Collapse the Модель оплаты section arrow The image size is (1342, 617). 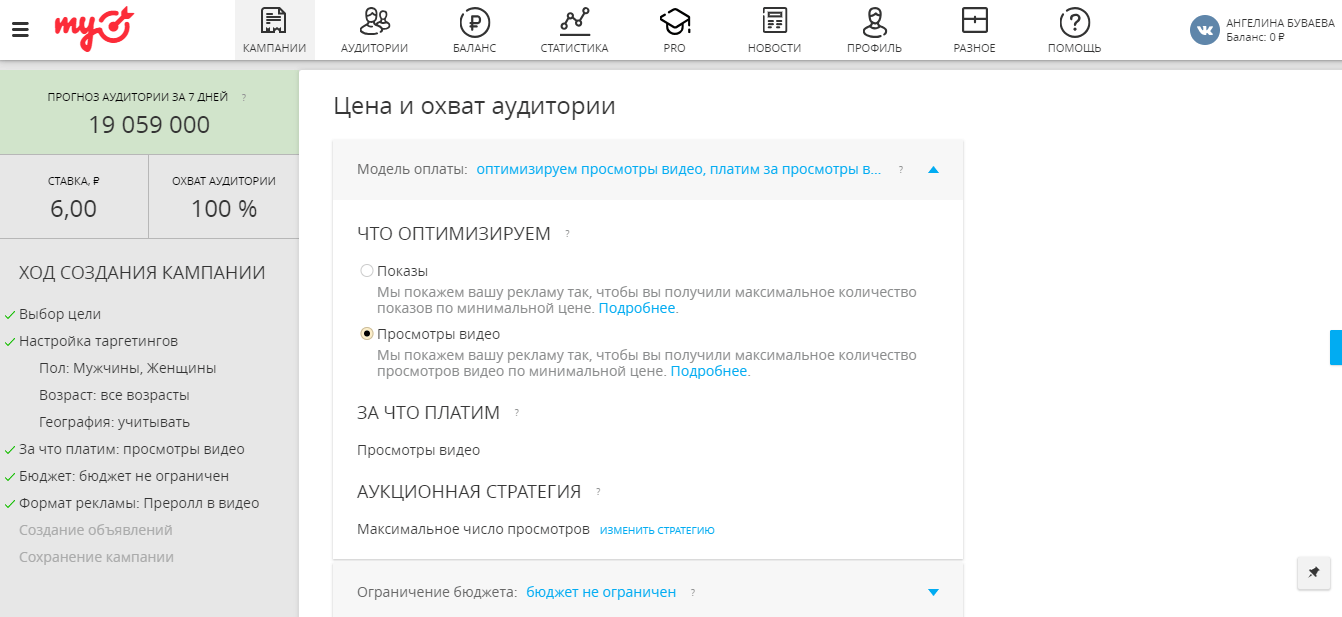click(933, 169)
